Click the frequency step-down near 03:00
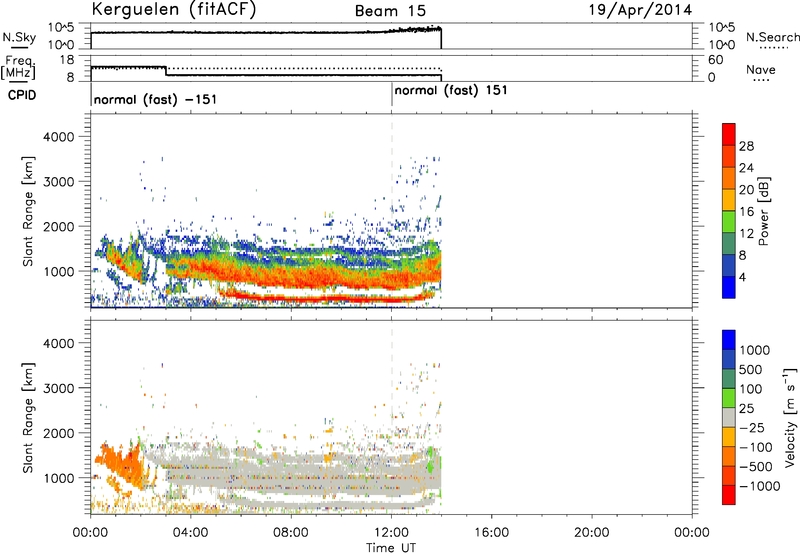The width and height of the screenshot is (800, 554). point(166,71)
